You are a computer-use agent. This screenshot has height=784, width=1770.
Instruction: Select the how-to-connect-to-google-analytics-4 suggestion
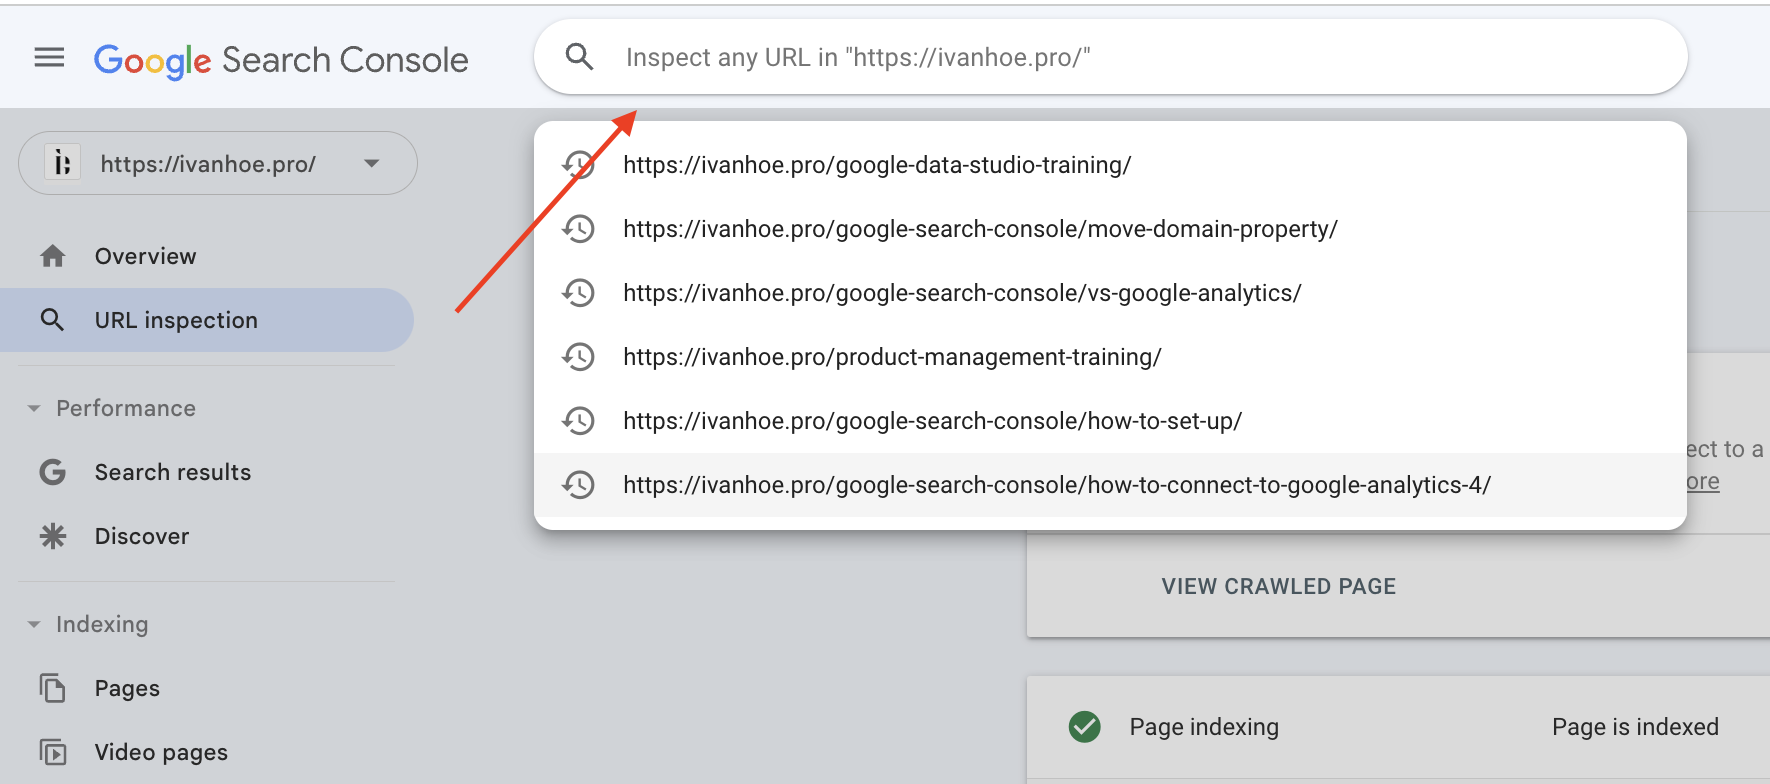(1056, 485)
